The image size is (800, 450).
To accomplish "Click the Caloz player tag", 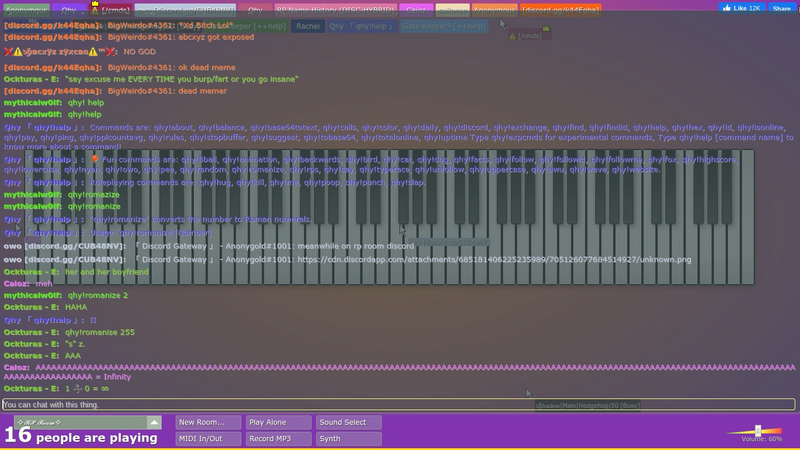I will coord(416,10).
